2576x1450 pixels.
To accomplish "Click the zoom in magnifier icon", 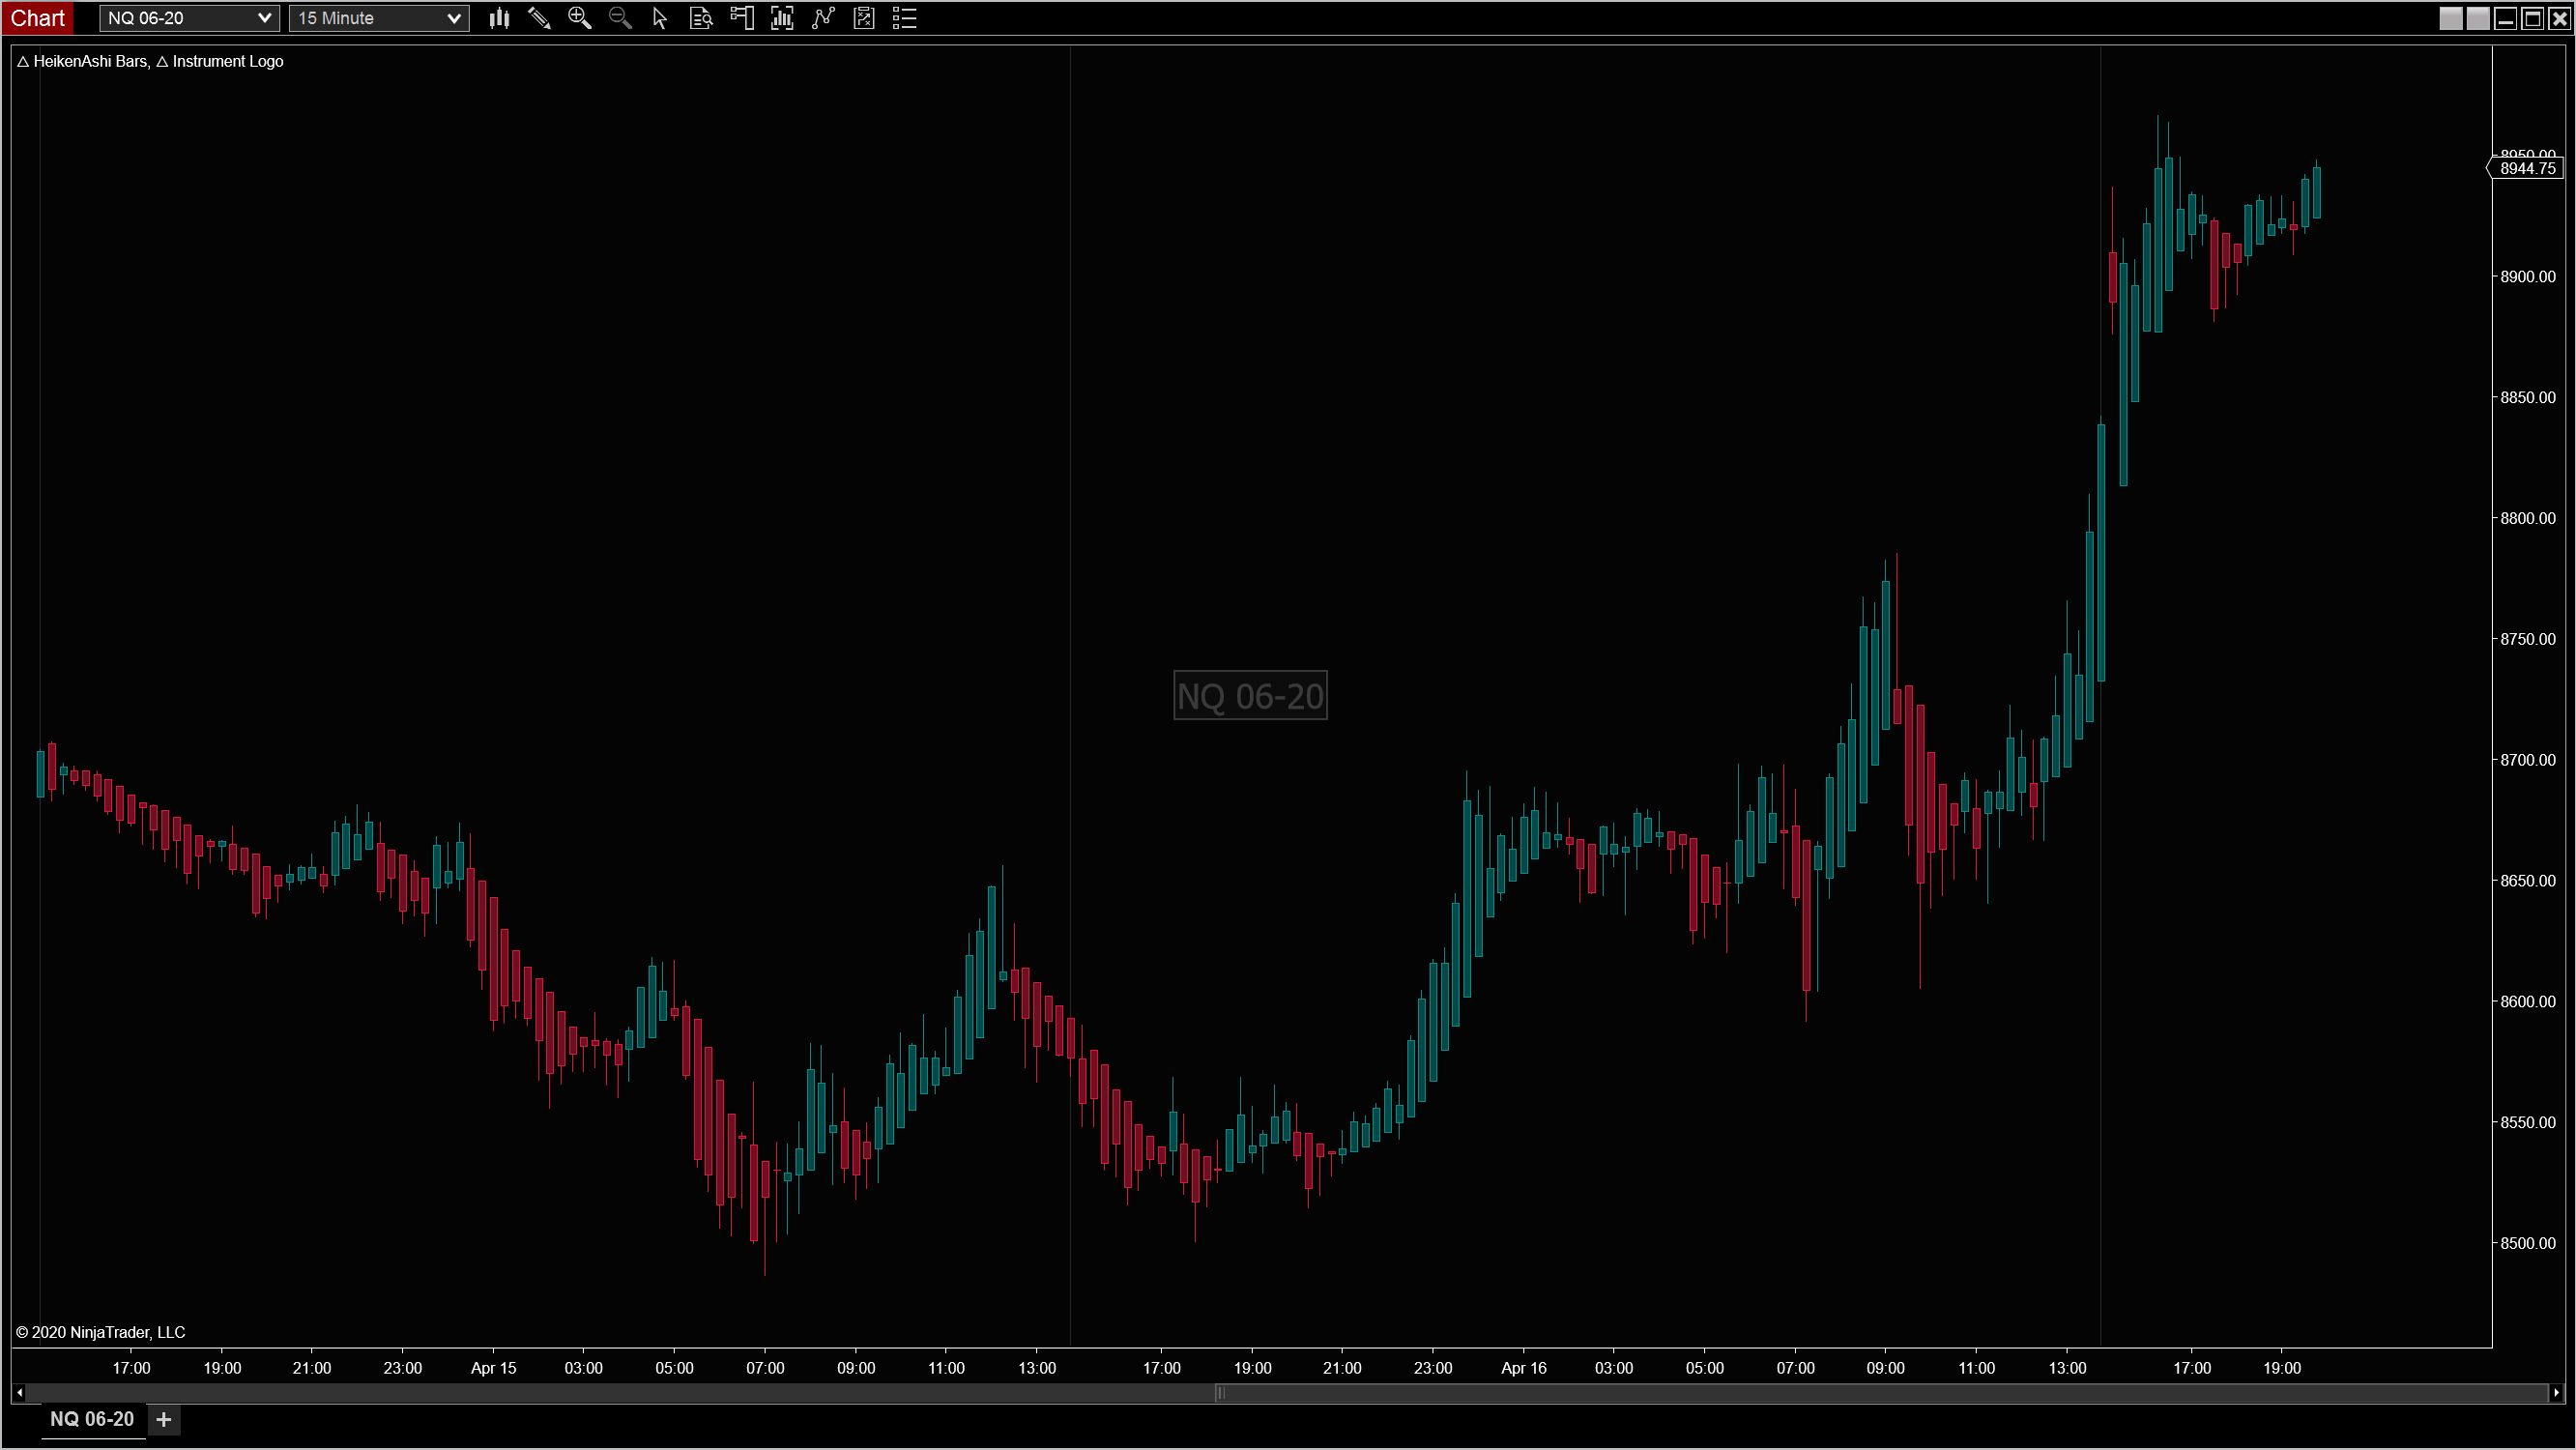I will tap(579, 18).
